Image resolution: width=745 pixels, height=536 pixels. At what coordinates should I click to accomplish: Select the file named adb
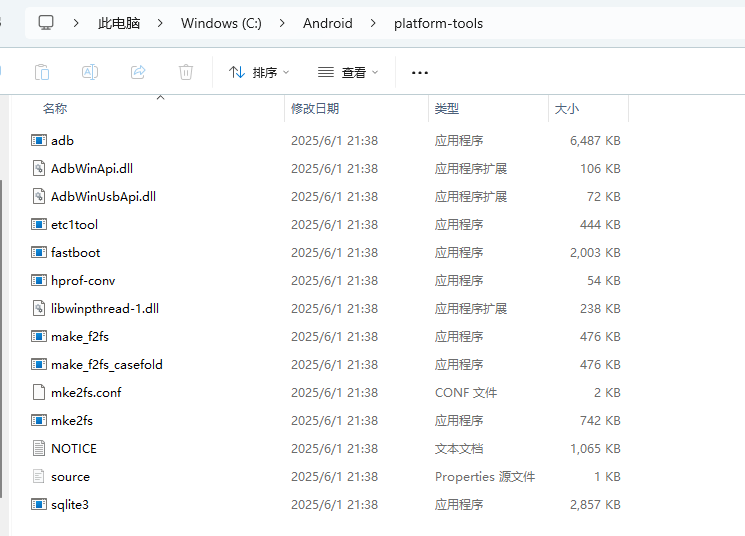63,141
